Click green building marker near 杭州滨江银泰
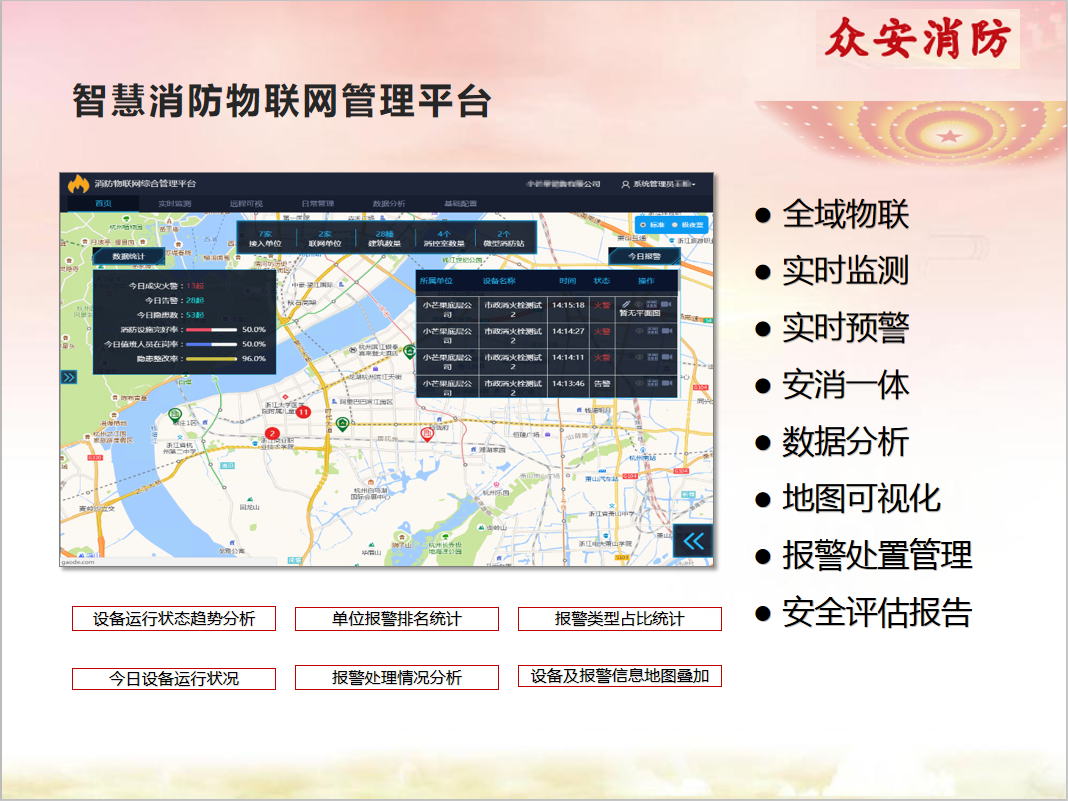Image resolution: width=1068 pixels, height=801 pixels. (409, 351)
